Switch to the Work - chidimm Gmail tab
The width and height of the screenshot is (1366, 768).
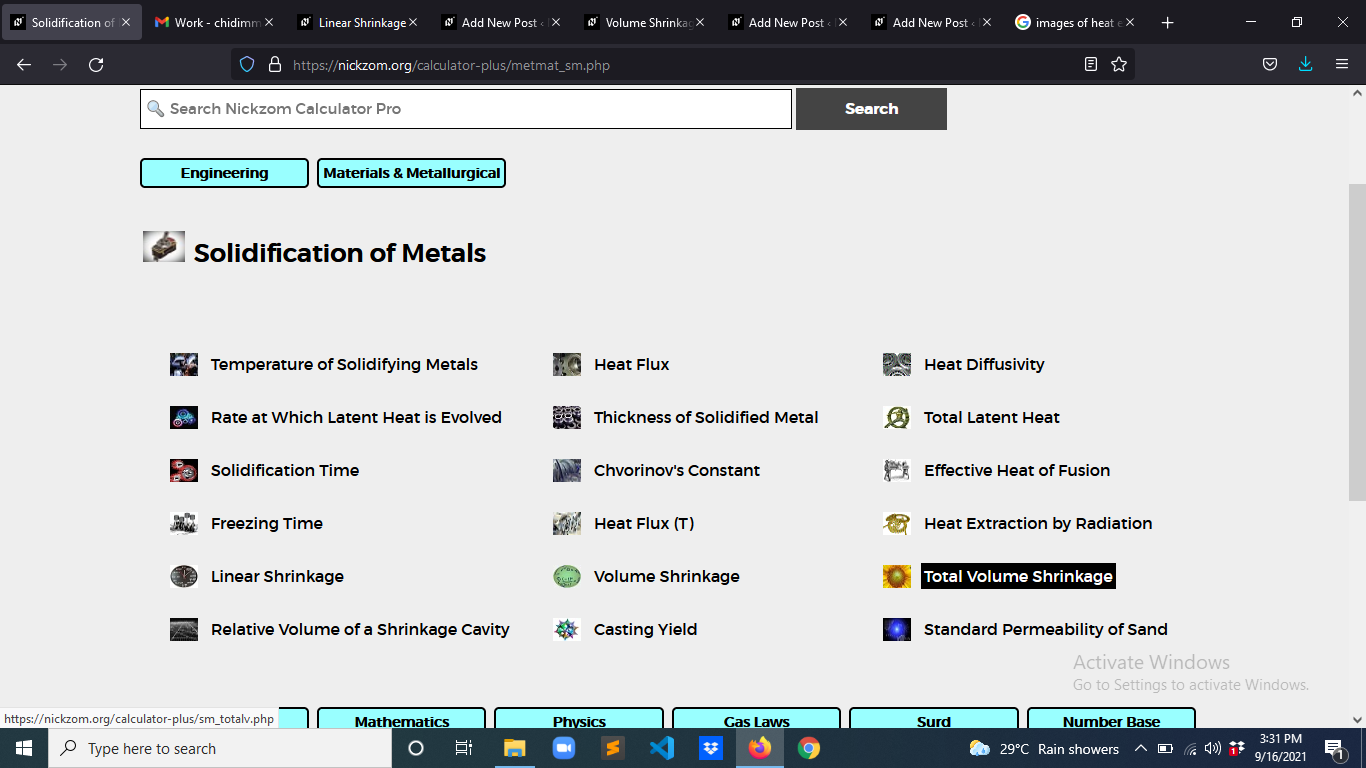coord(214,22)
